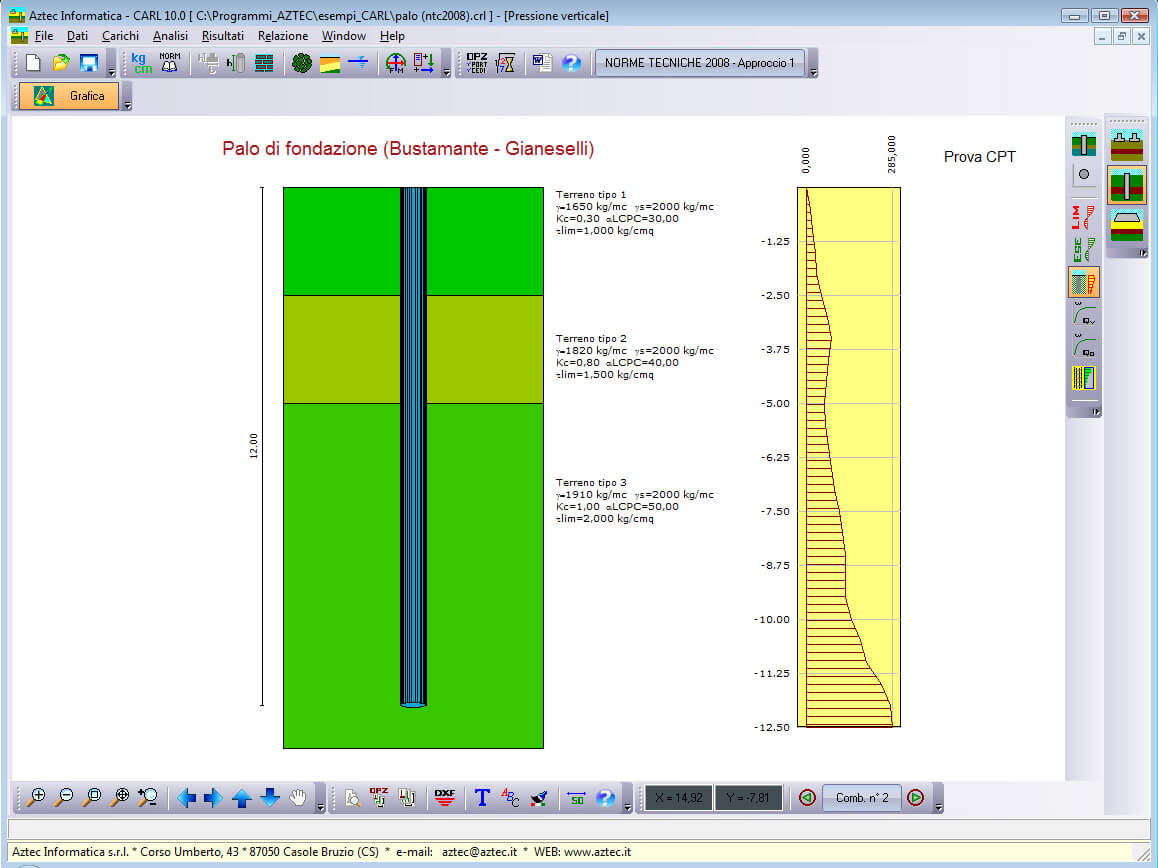Expand the Grafica toolbar options arrow

127,104
